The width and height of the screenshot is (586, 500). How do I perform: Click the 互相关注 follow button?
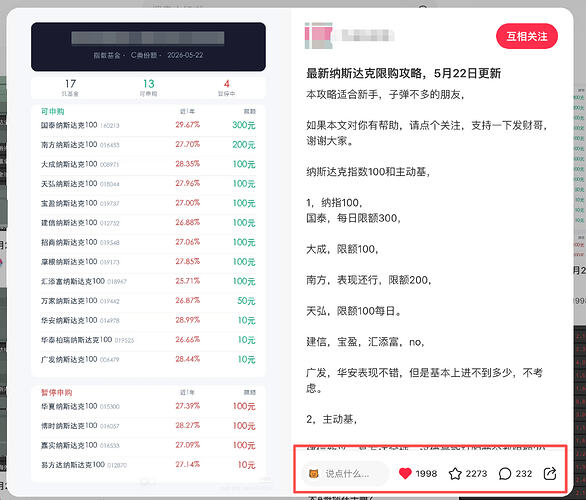click(527, 36)
